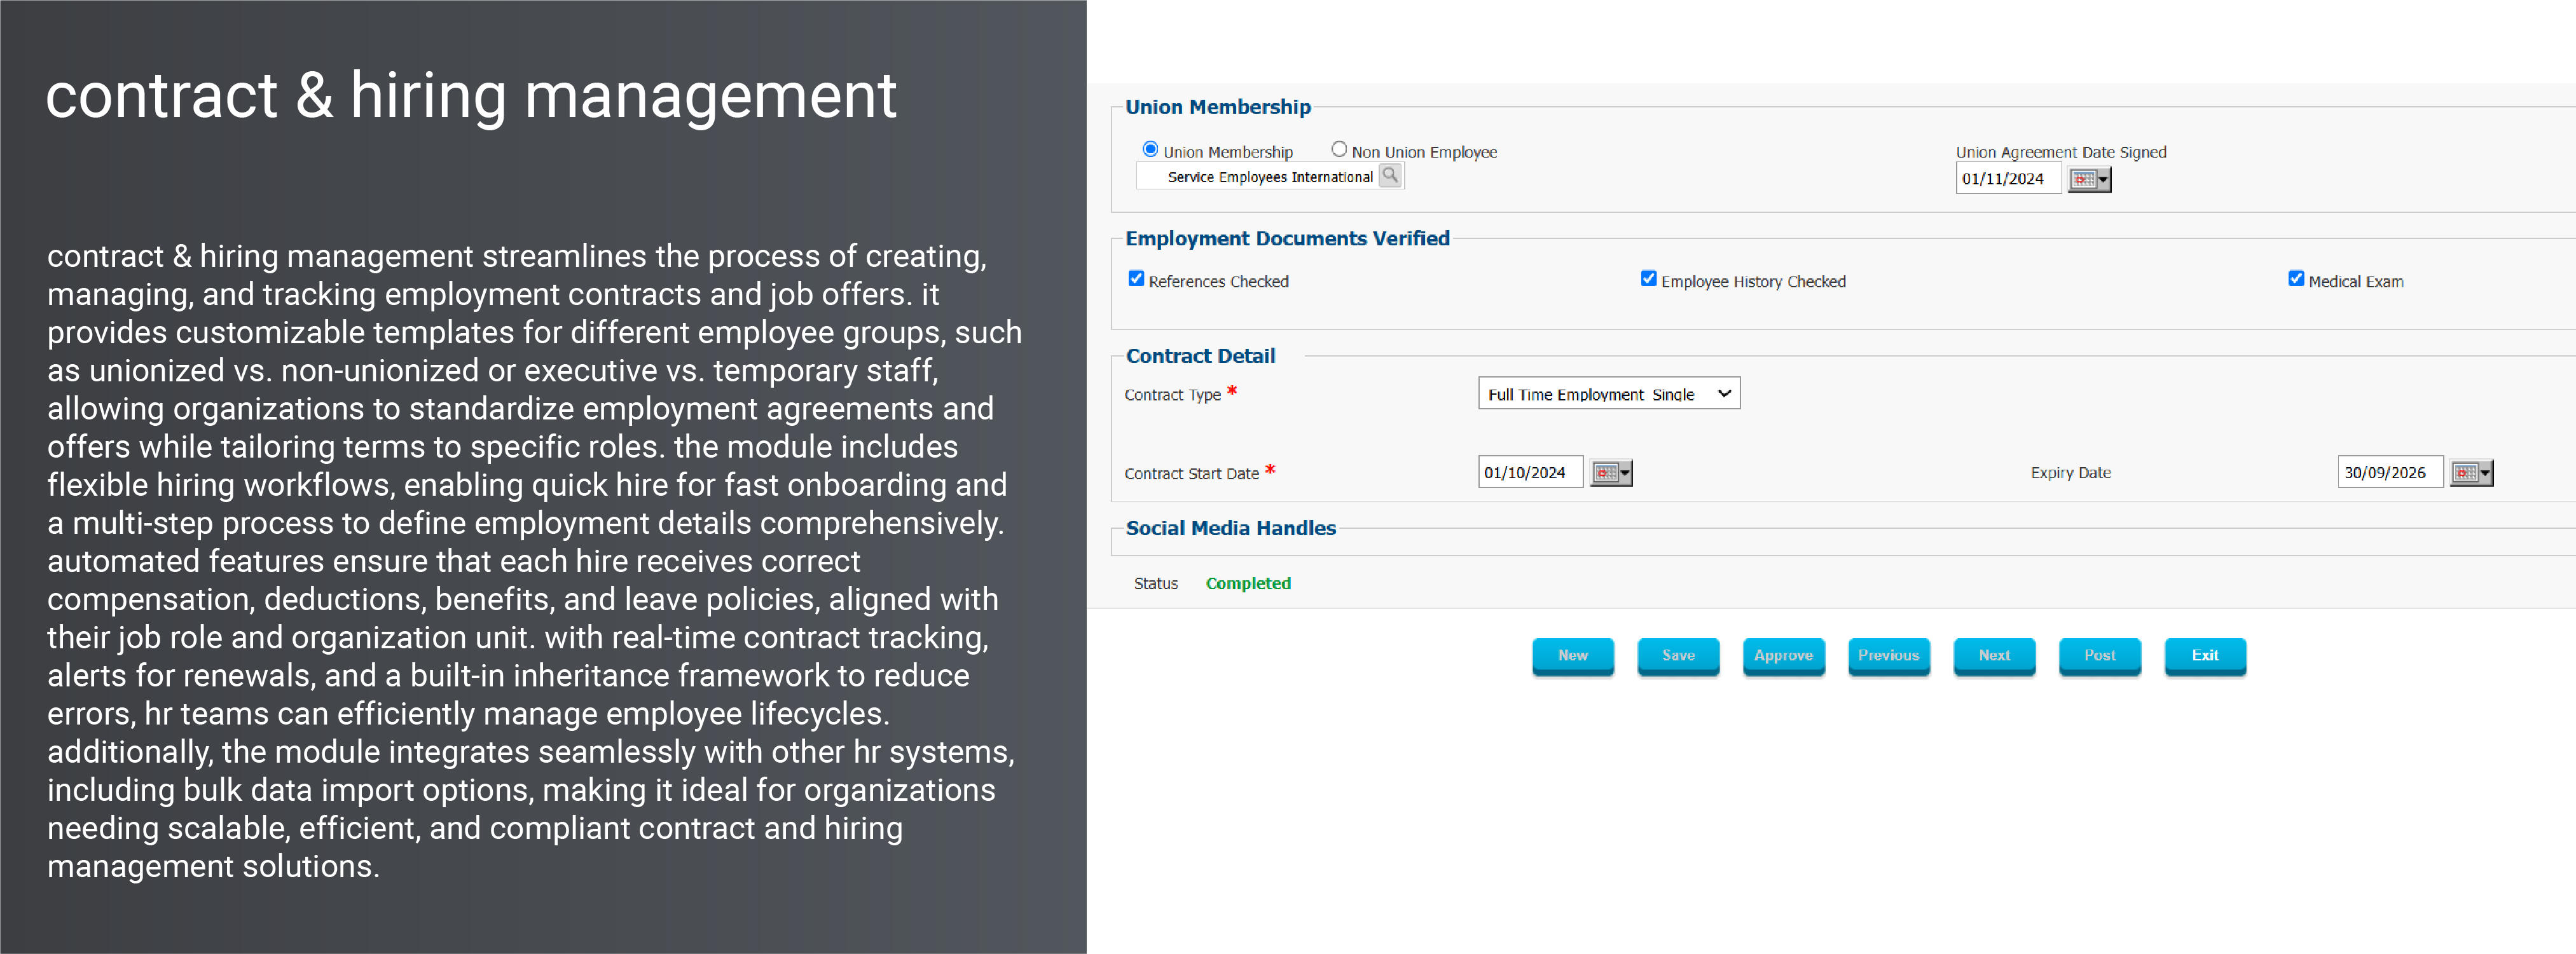This screenshot has width=2576, height=954.
Task: Focus the Expiry Date input field
Action: (2390, 472)
